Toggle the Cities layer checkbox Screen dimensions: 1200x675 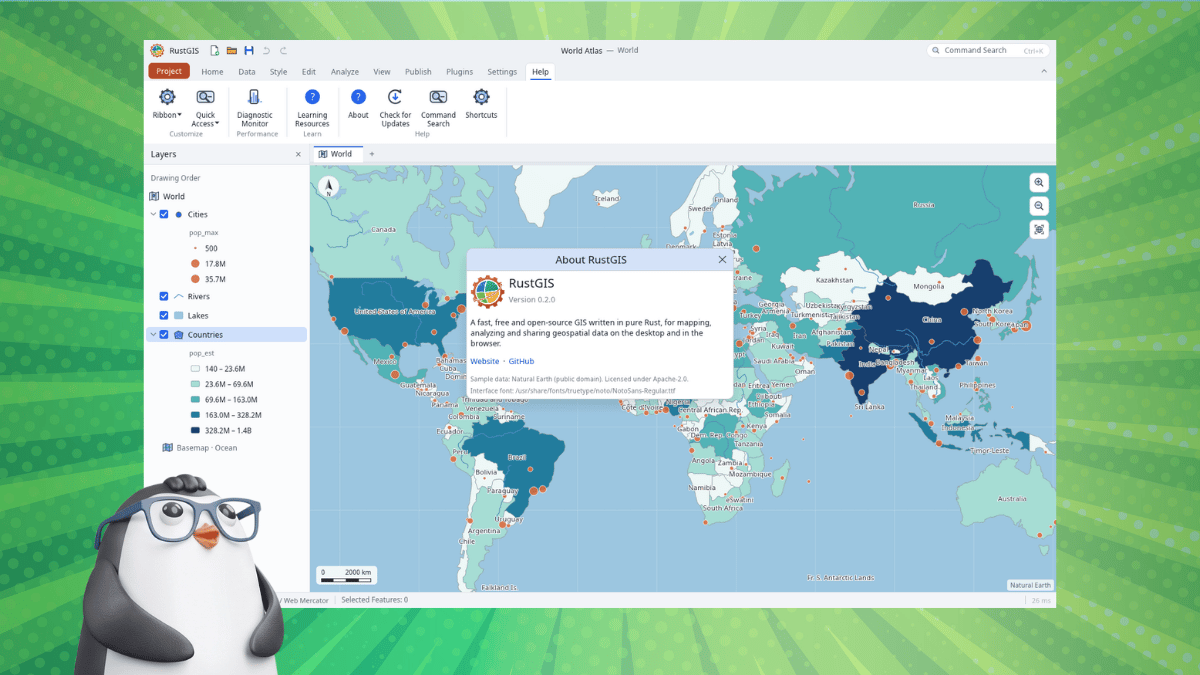tap(164, 214)
